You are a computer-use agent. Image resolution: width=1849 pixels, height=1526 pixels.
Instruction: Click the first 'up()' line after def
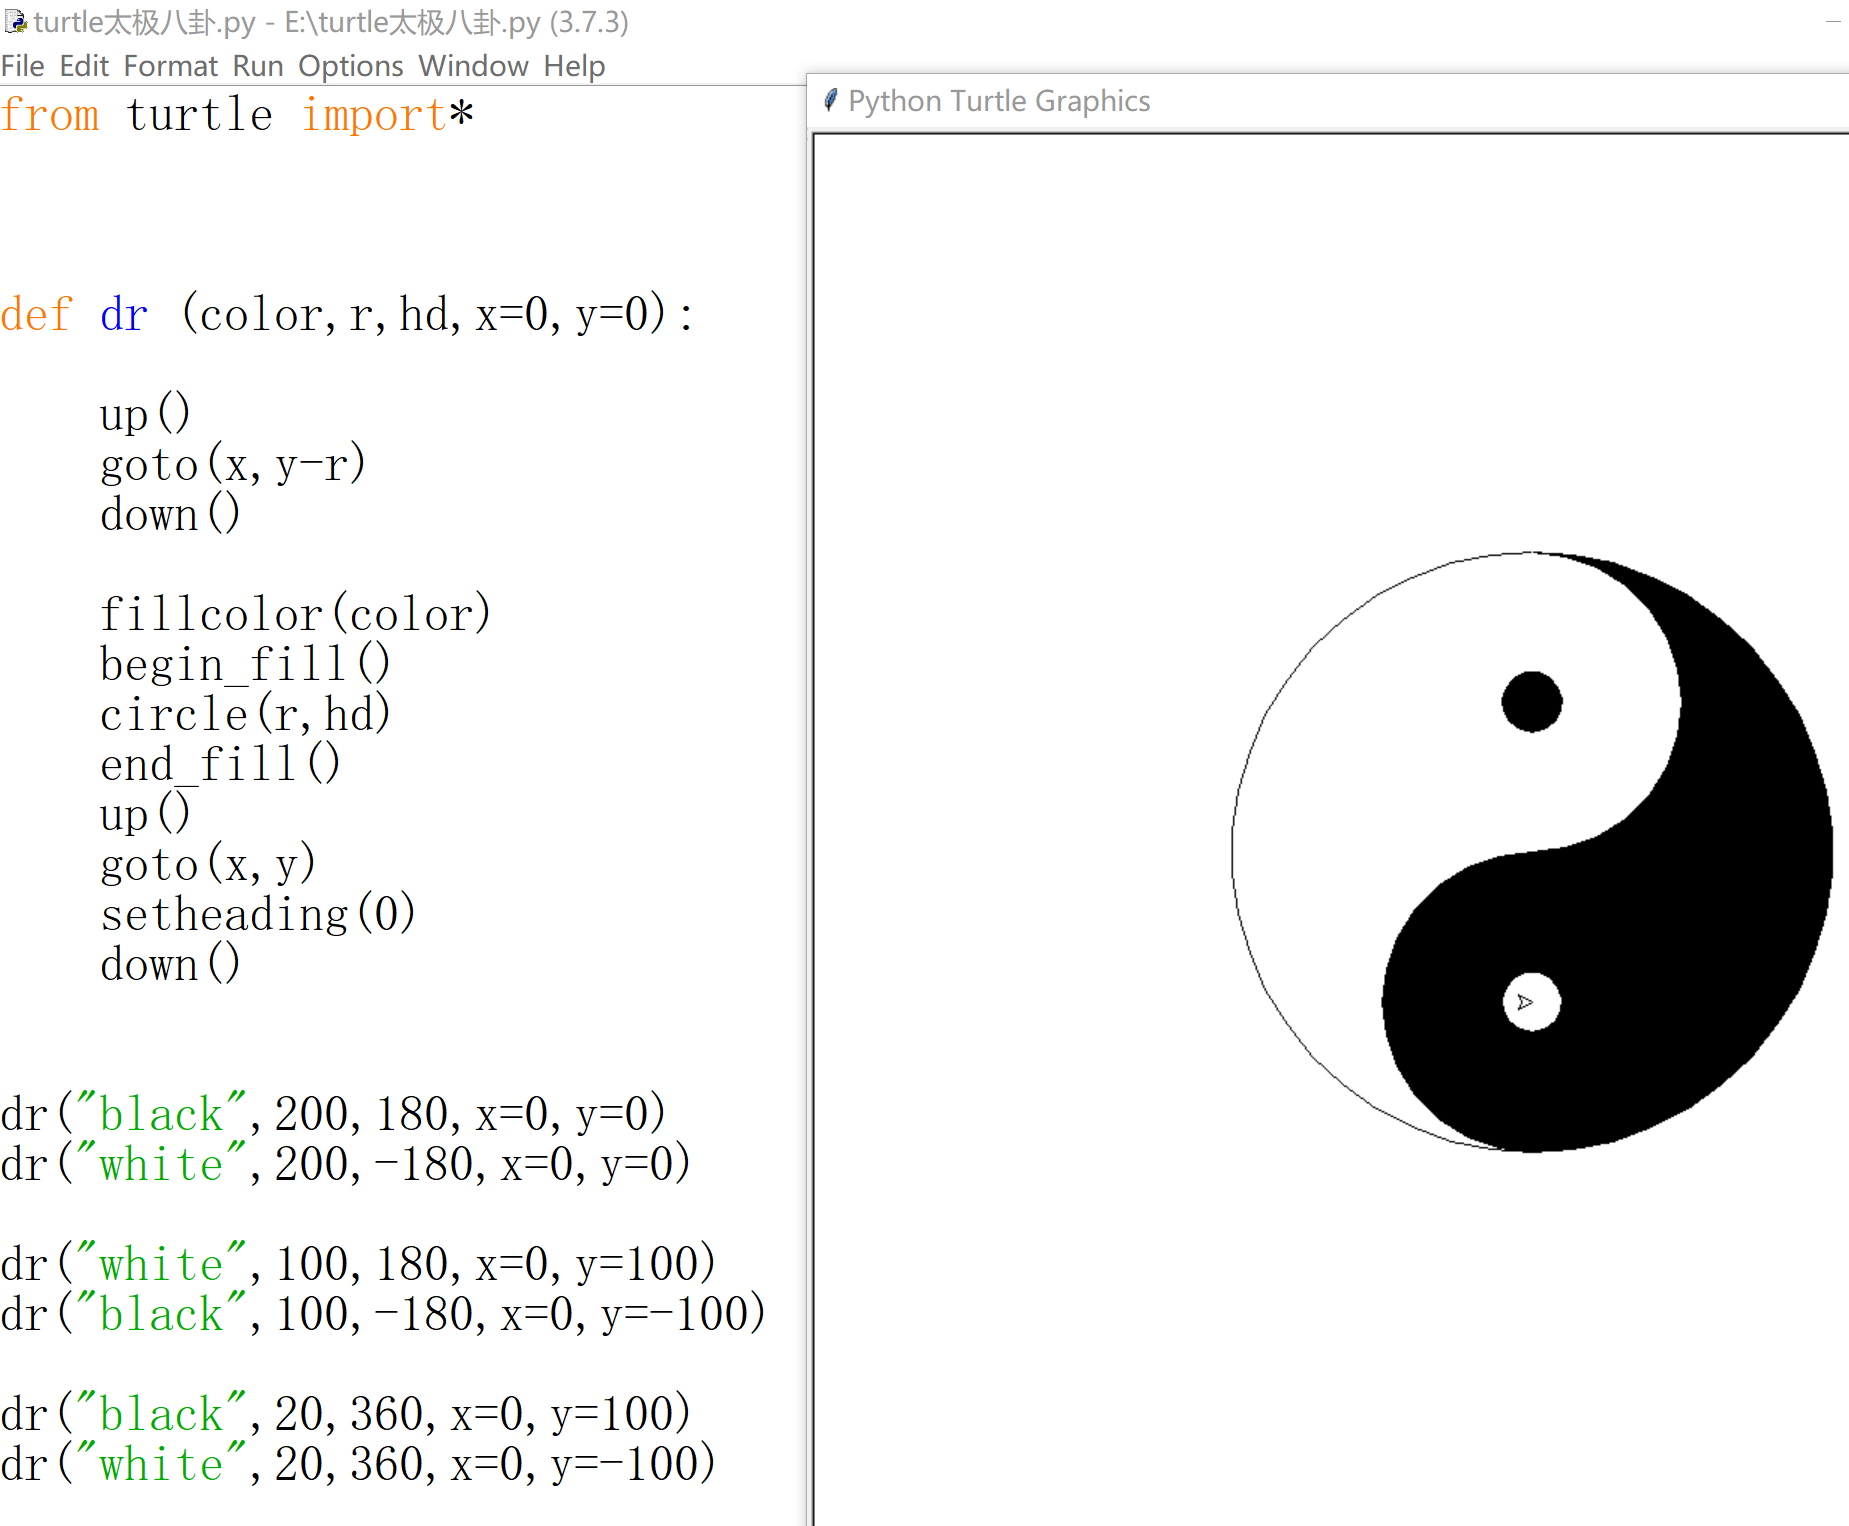(145, 415)
